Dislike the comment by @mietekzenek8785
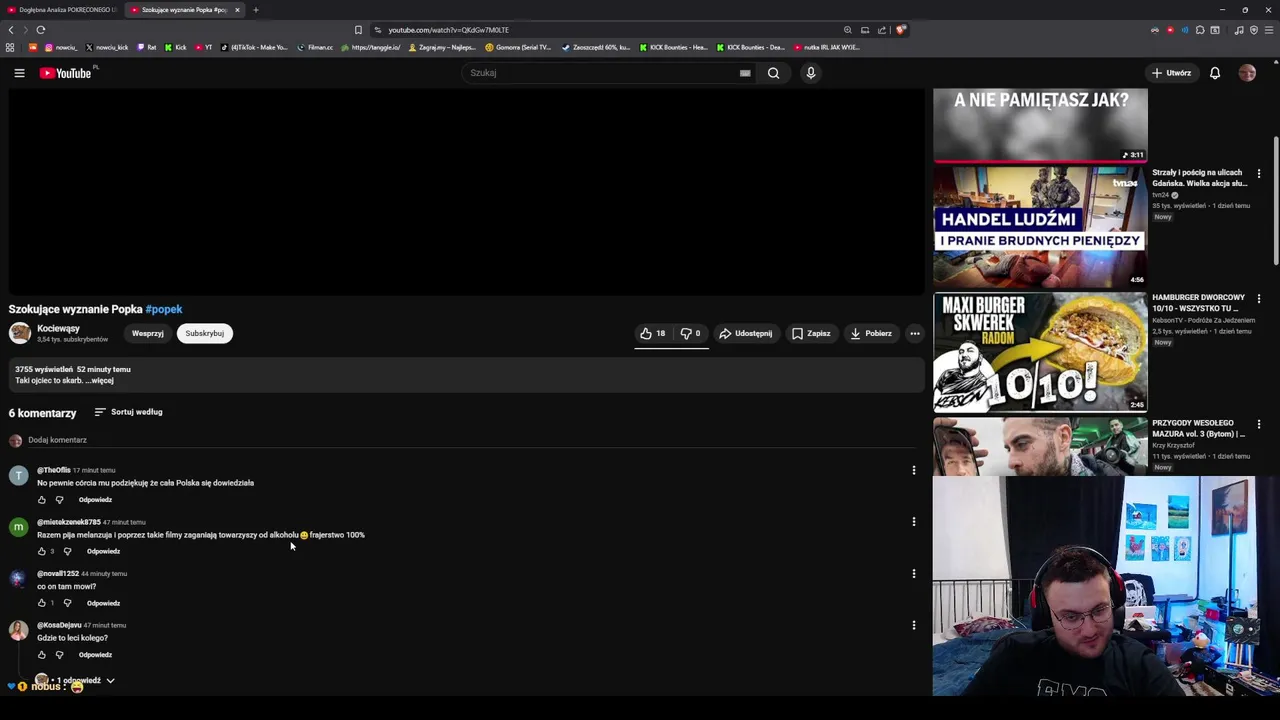1280x720 pixels. coord(67,551)
